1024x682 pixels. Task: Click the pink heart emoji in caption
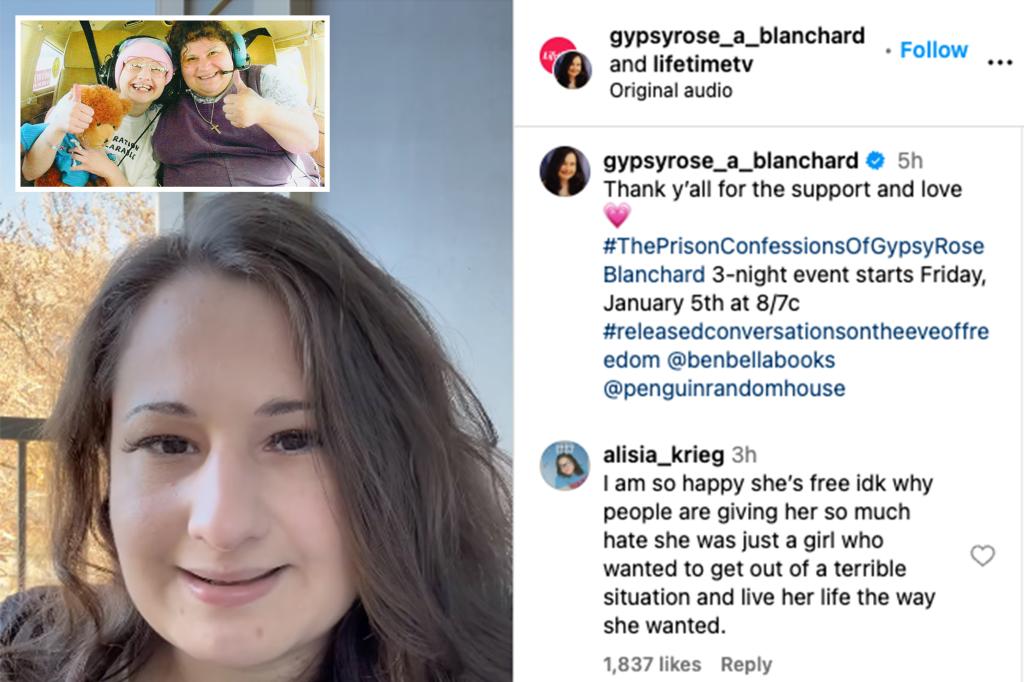[x=617, y=216]
